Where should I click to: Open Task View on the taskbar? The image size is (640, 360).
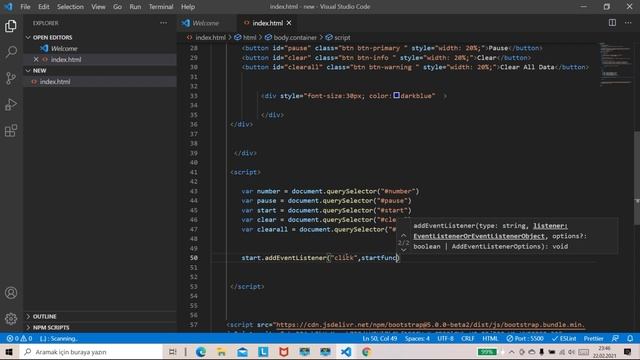173,352
